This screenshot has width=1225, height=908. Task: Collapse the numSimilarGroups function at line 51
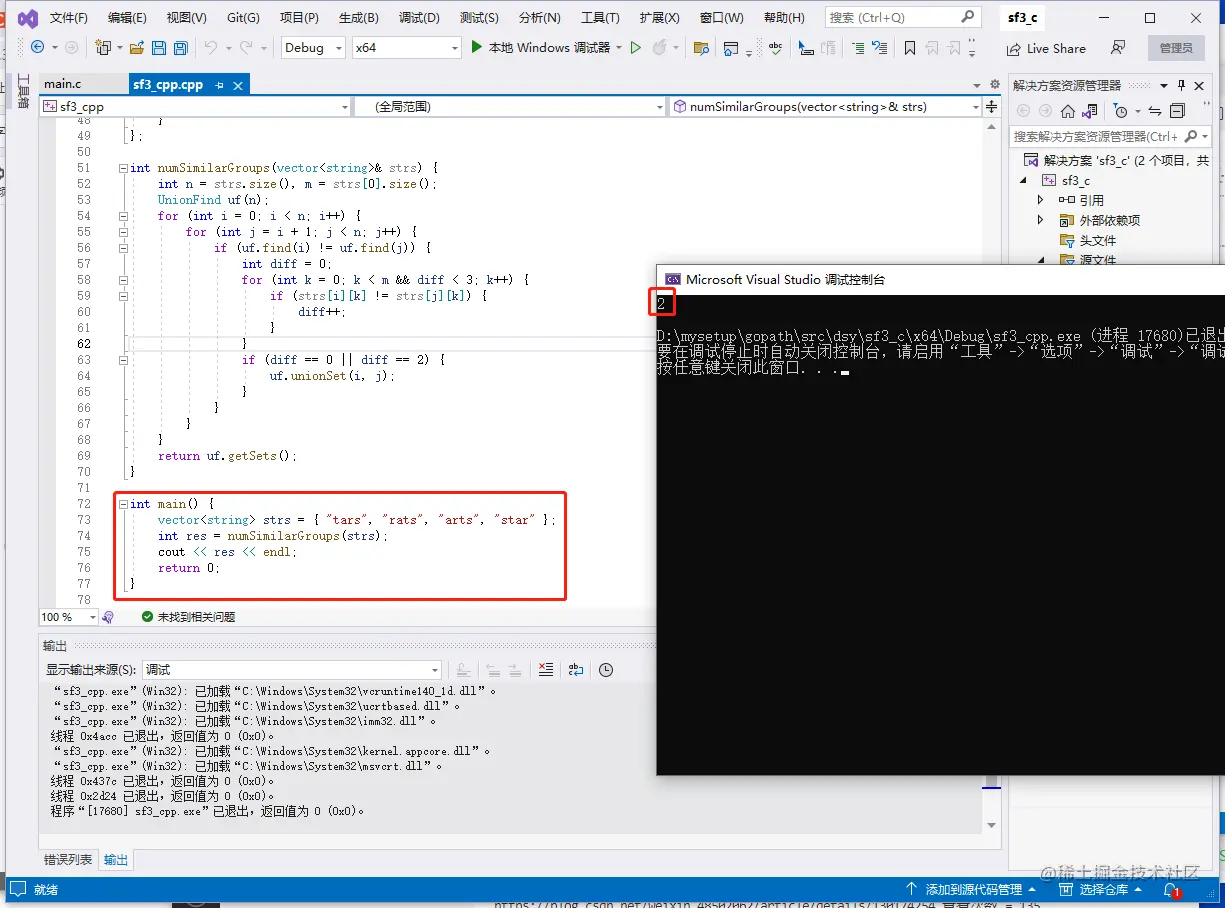coord(123,168)
